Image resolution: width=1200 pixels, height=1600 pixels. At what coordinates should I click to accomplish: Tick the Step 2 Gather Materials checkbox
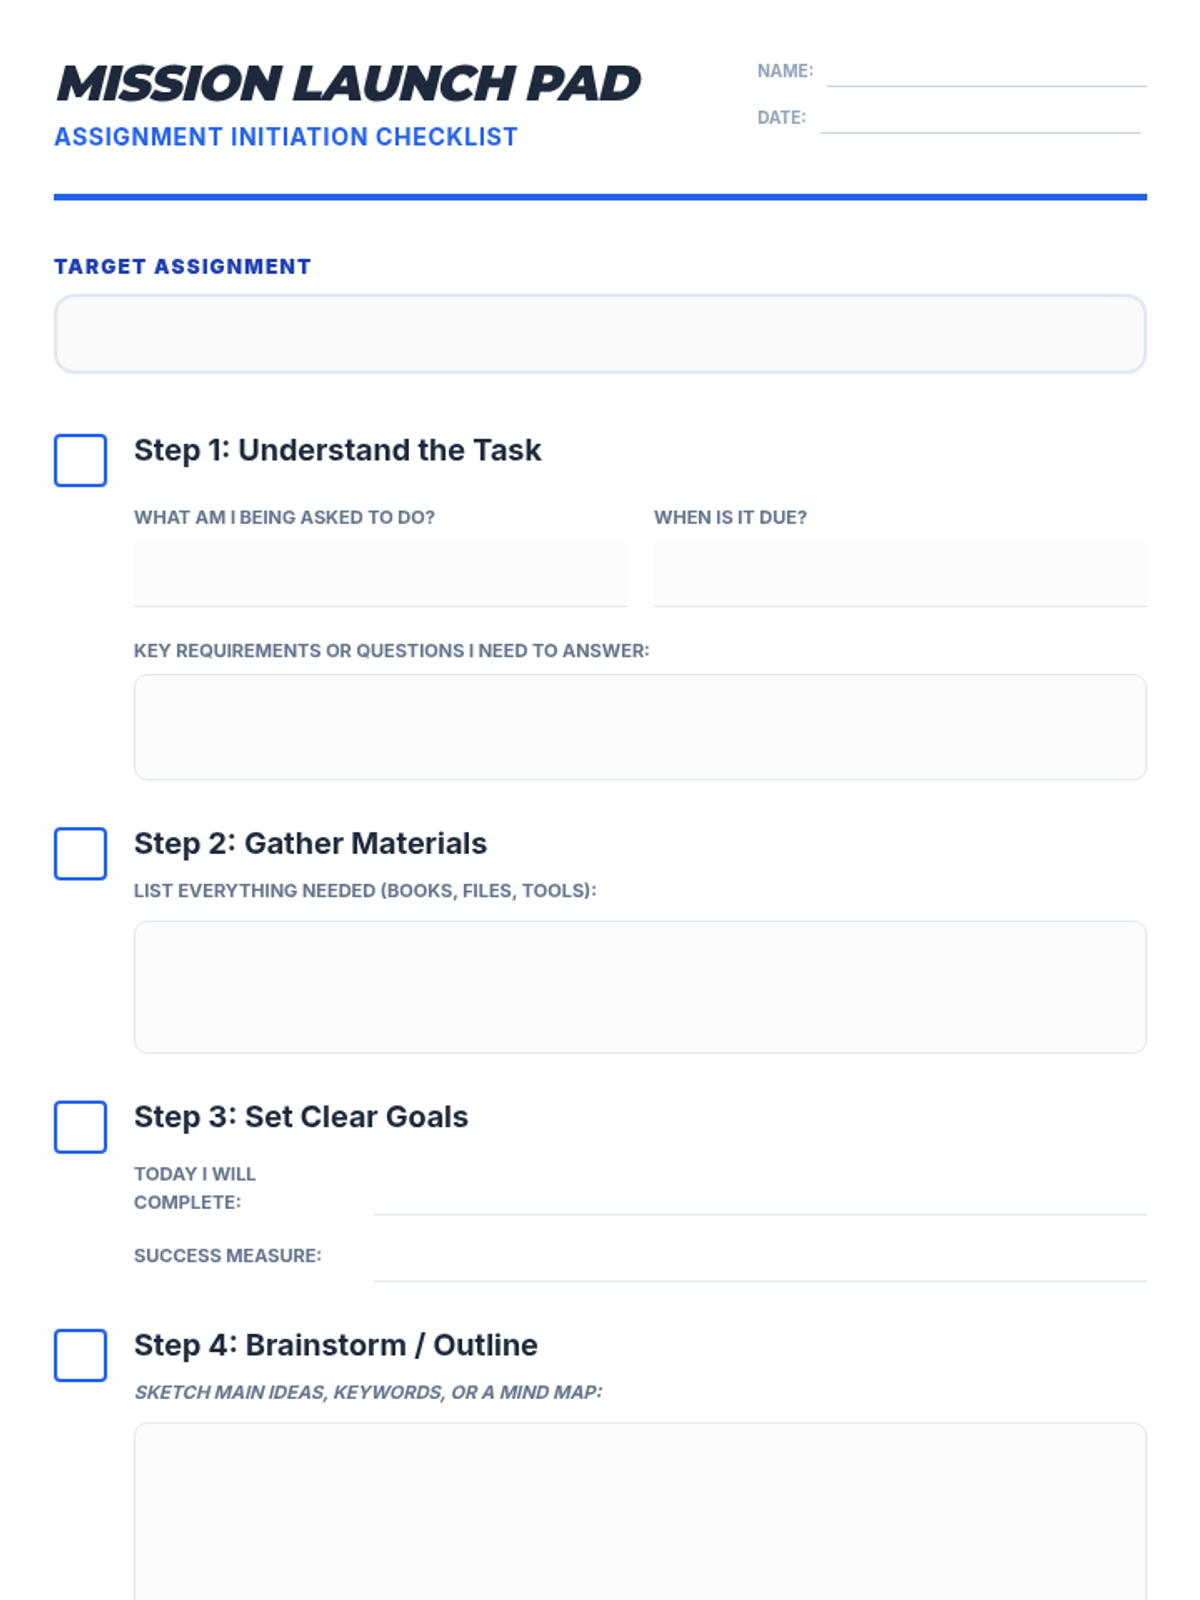tap(80, 853)
